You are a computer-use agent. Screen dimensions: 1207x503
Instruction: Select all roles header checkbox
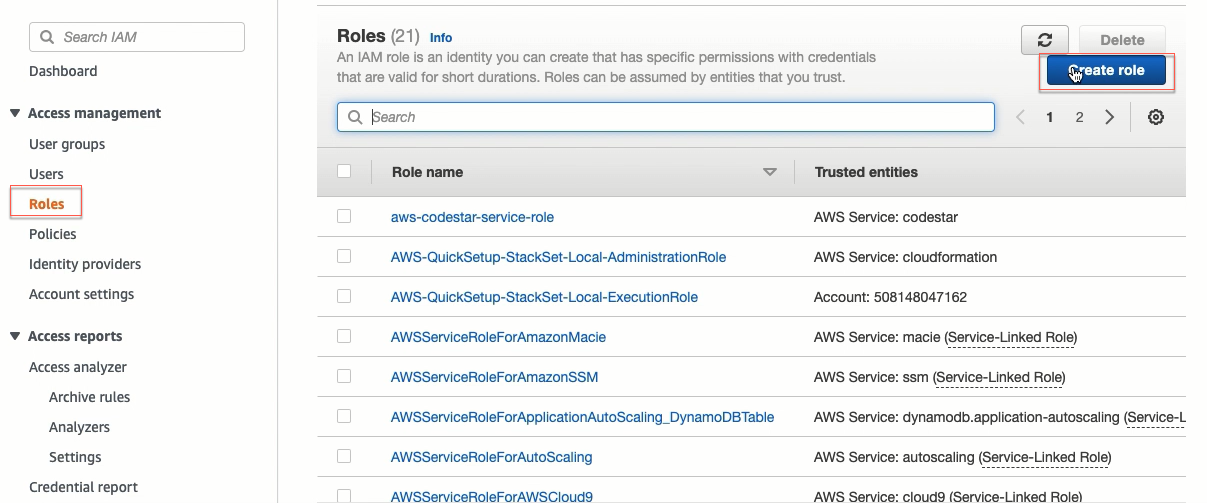344,171
